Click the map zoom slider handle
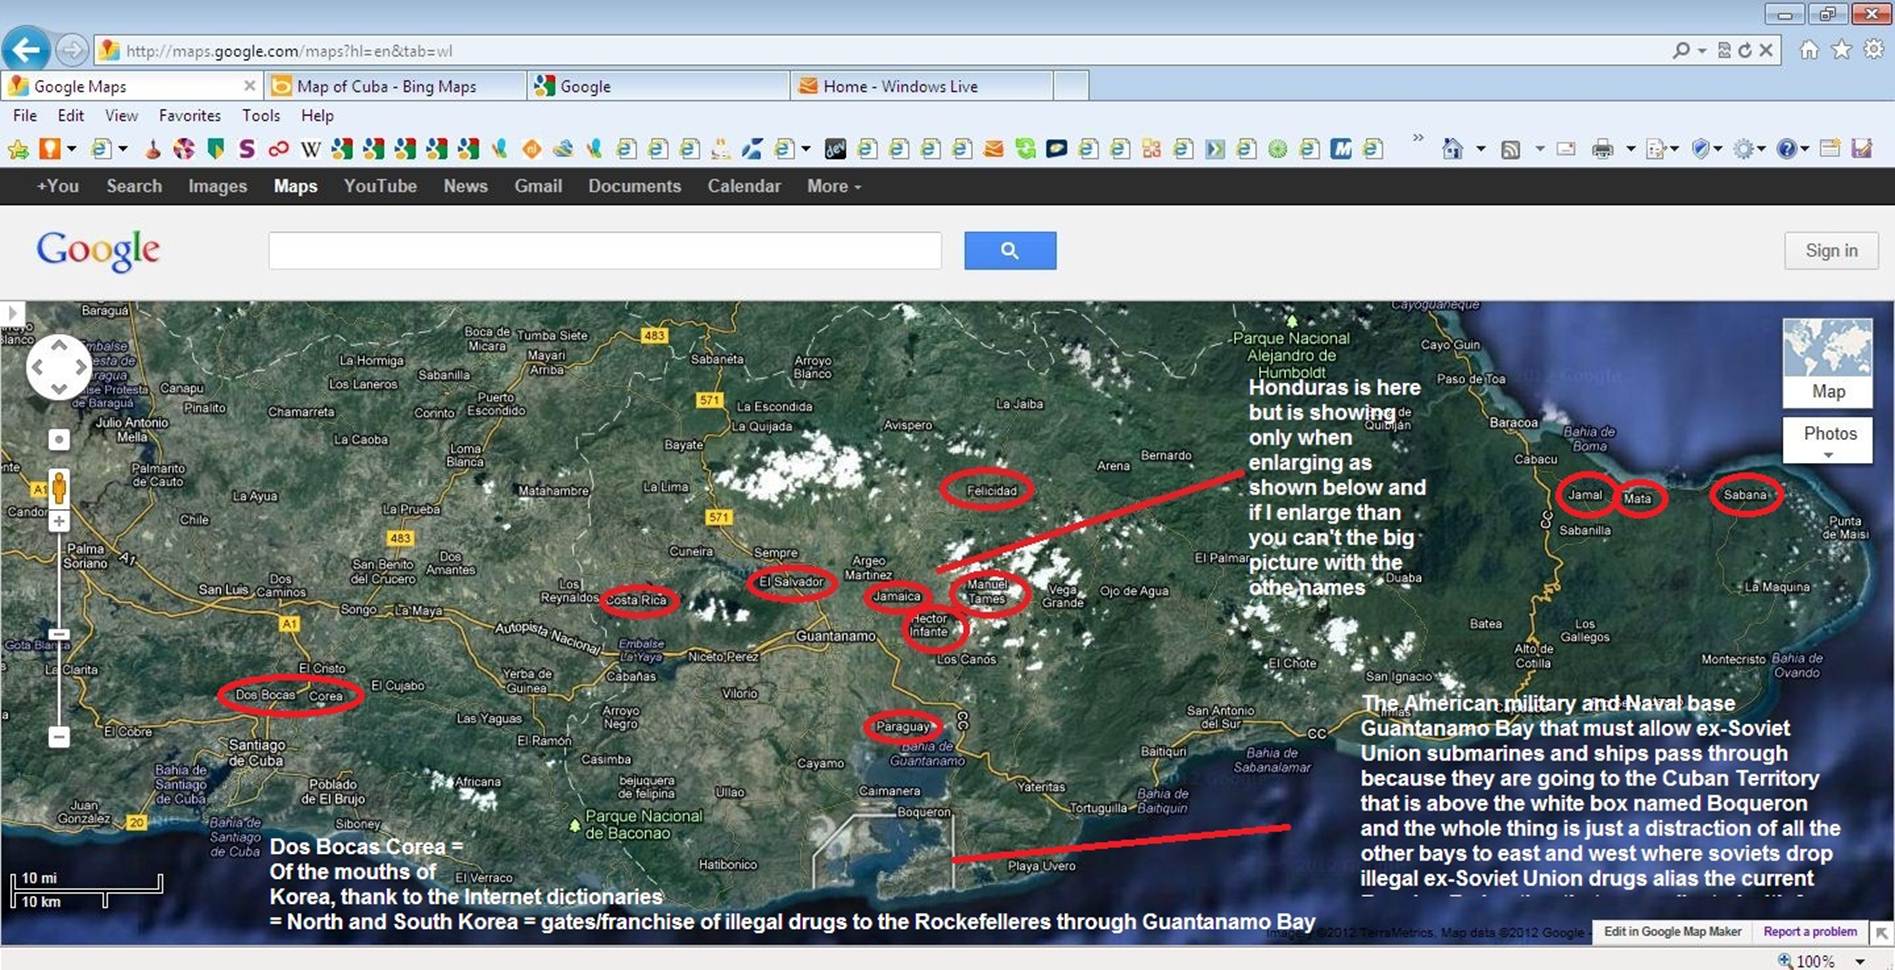 [x=59, y=634]
